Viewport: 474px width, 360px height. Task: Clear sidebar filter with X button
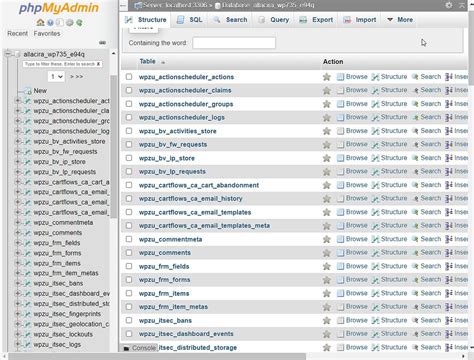pyautogui.click(x=99, y=64)
